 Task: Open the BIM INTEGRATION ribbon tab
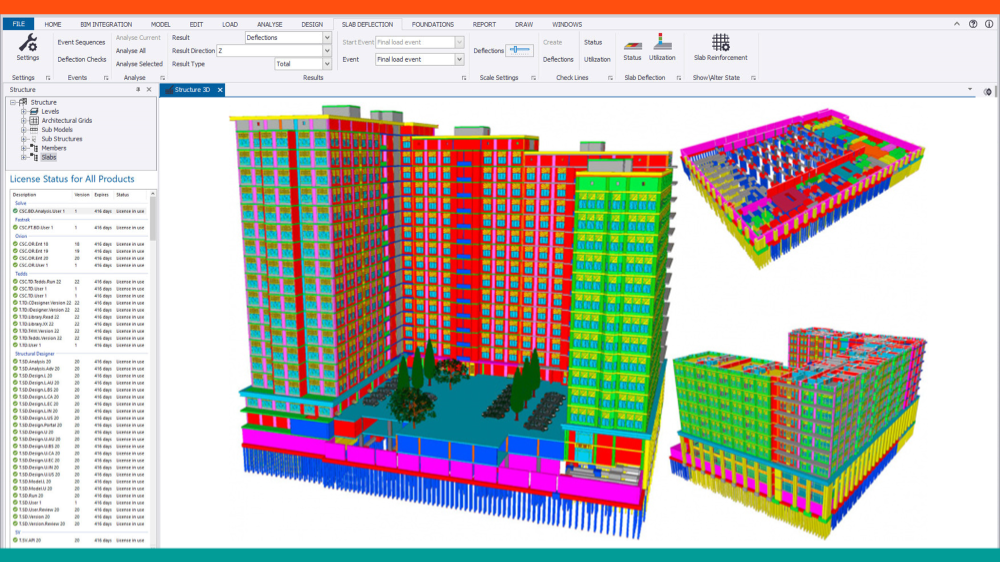[107, 24]
